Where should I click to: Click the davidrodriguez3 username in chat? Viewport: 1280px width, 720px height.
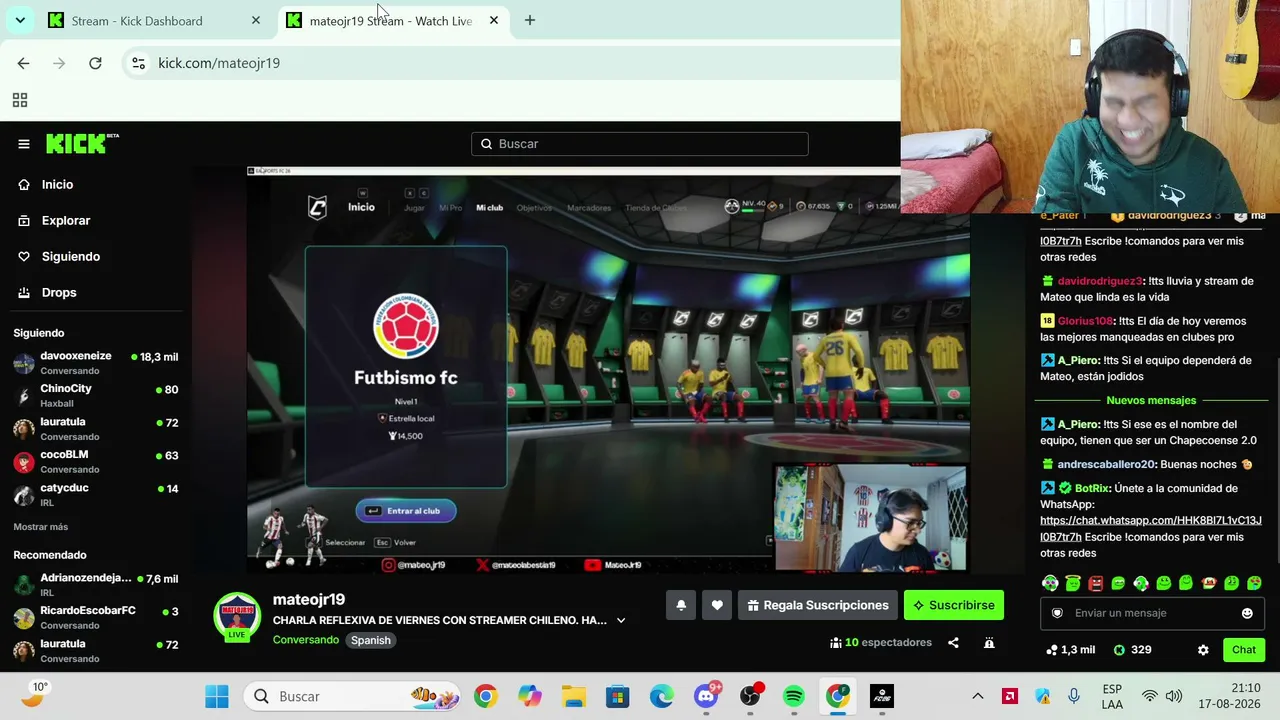click(x=1100, y=281)
